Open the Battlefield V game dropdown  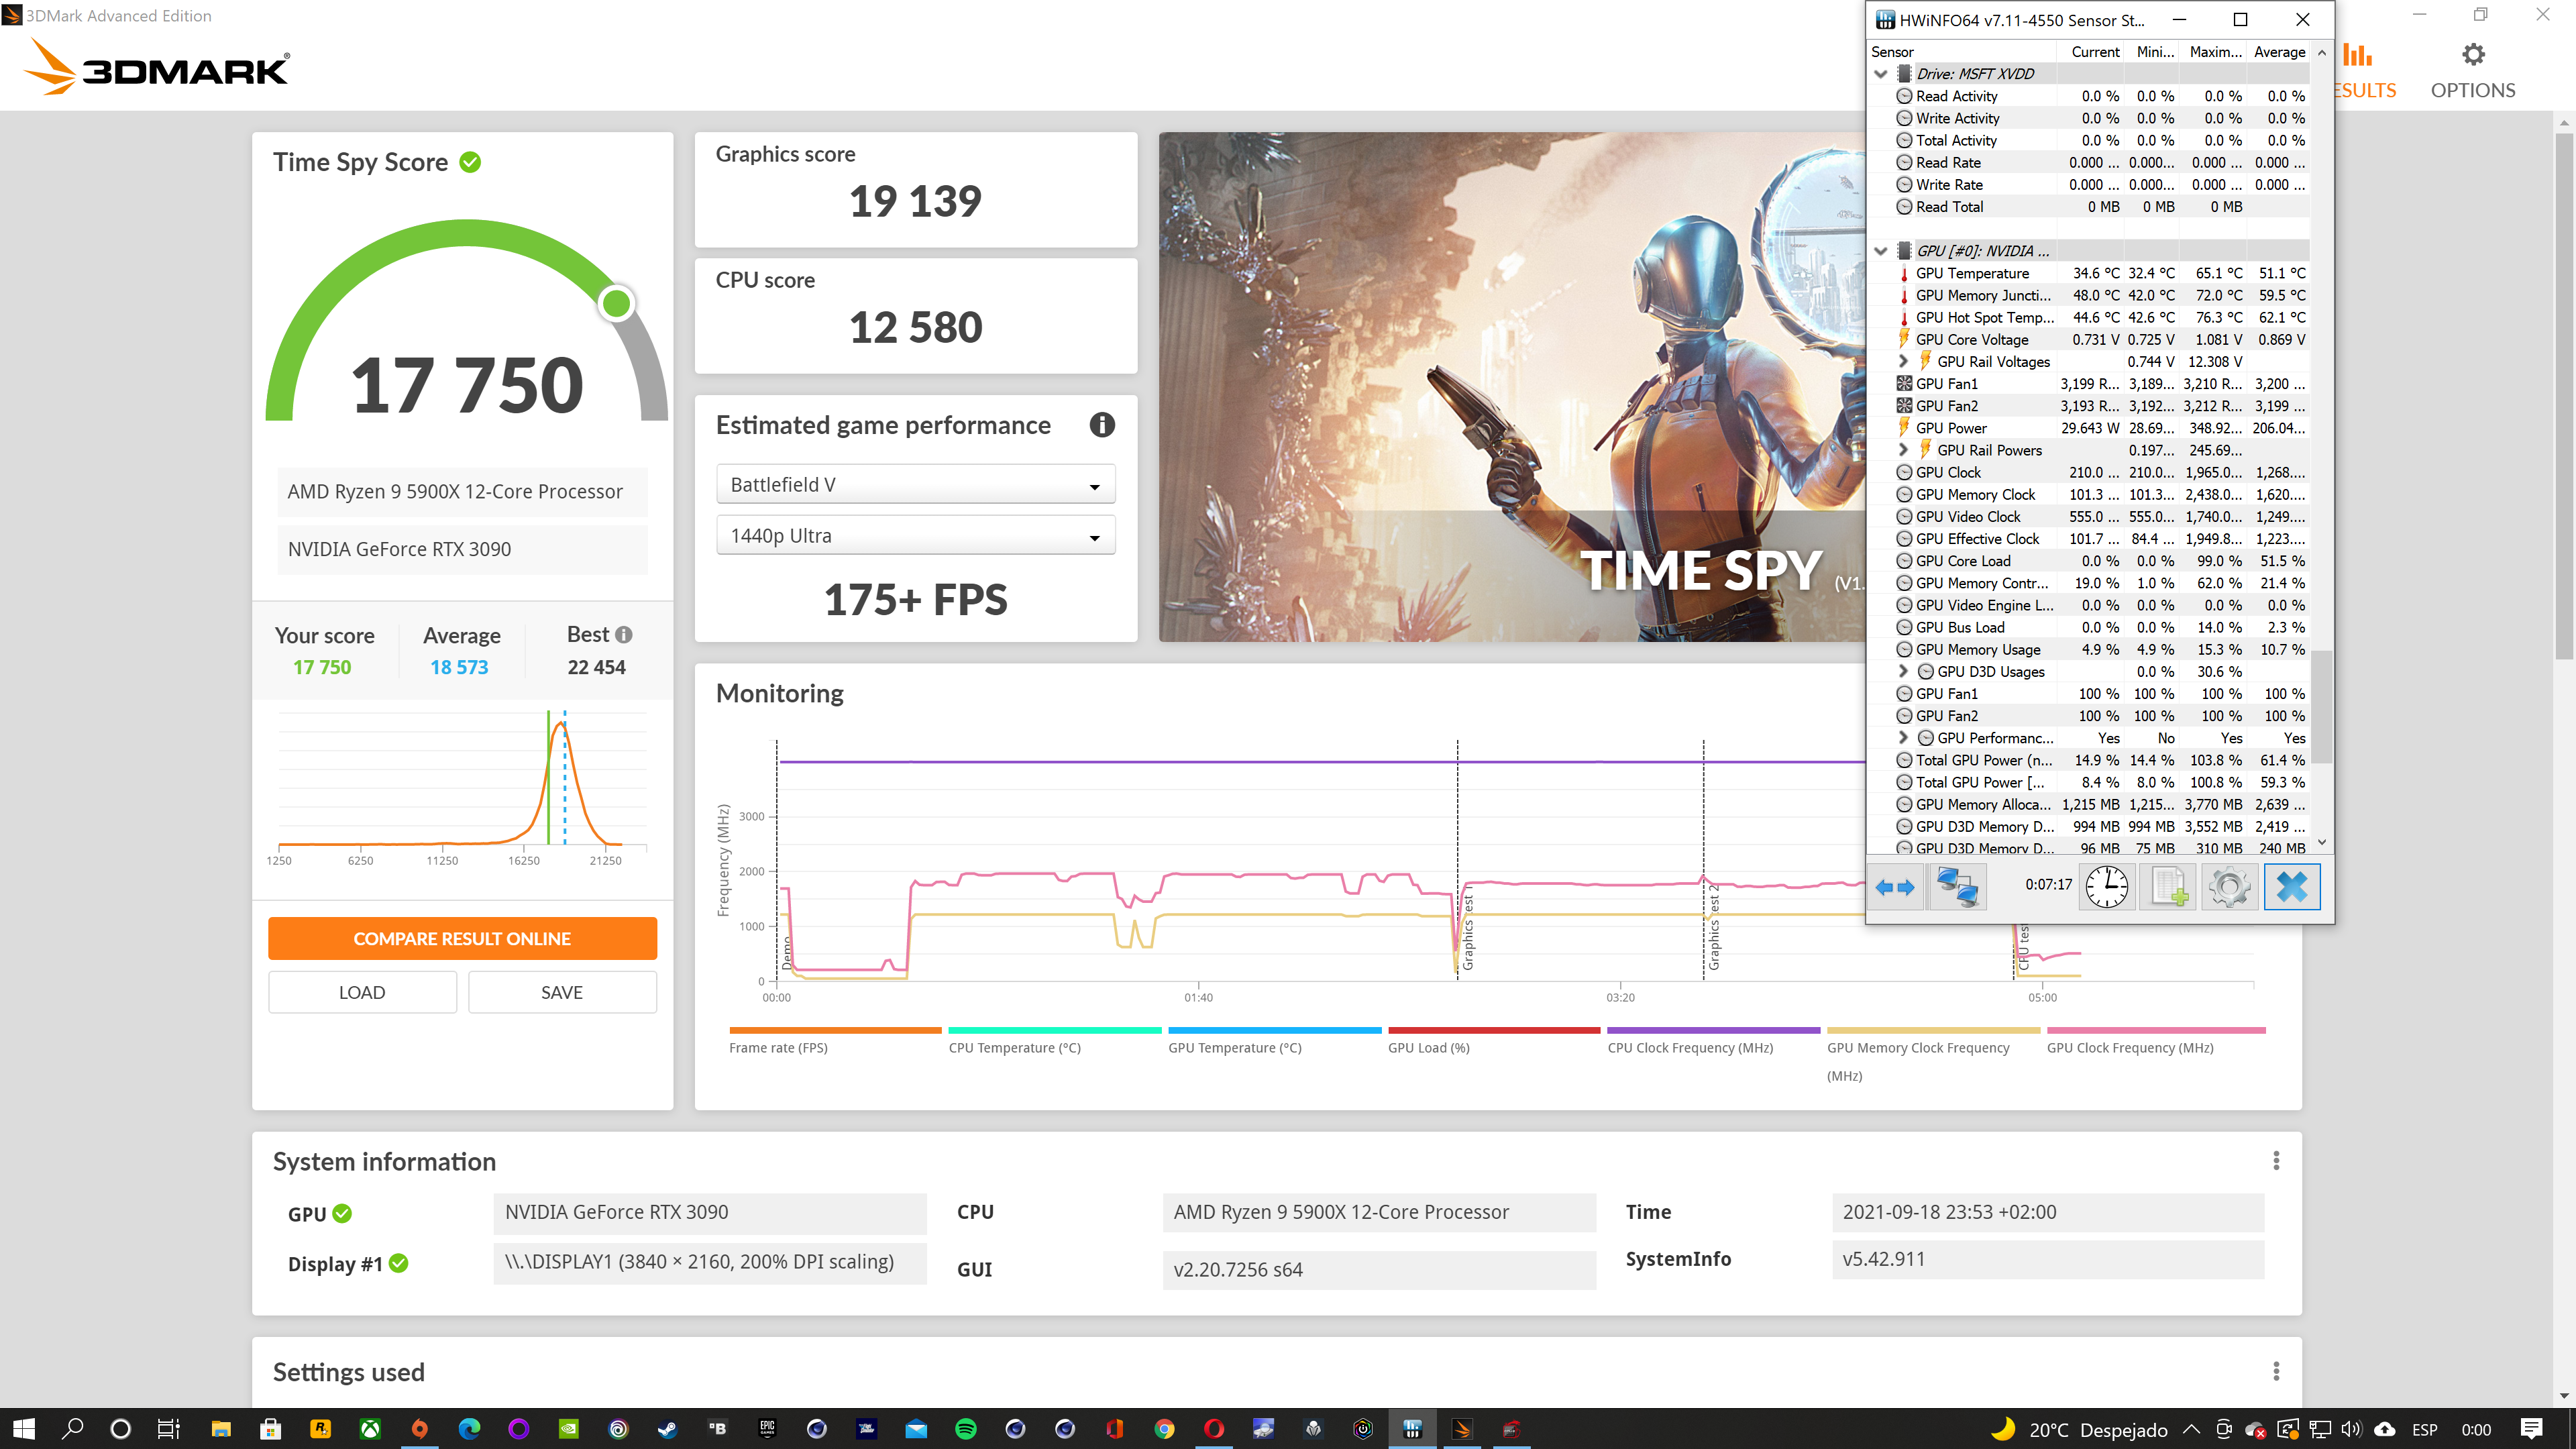click(x=915, y=485)
